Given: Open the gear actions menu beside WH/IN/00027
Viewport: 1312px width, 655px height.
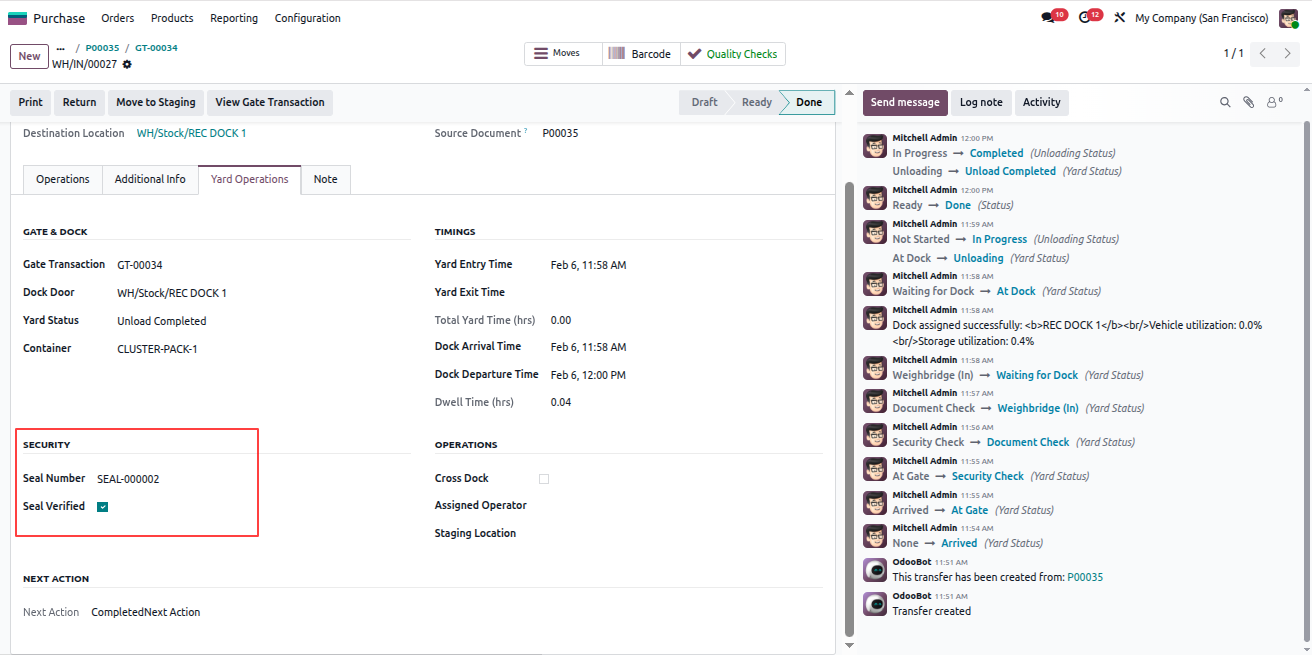Looking at the screenshot, I should coord(127,64).
